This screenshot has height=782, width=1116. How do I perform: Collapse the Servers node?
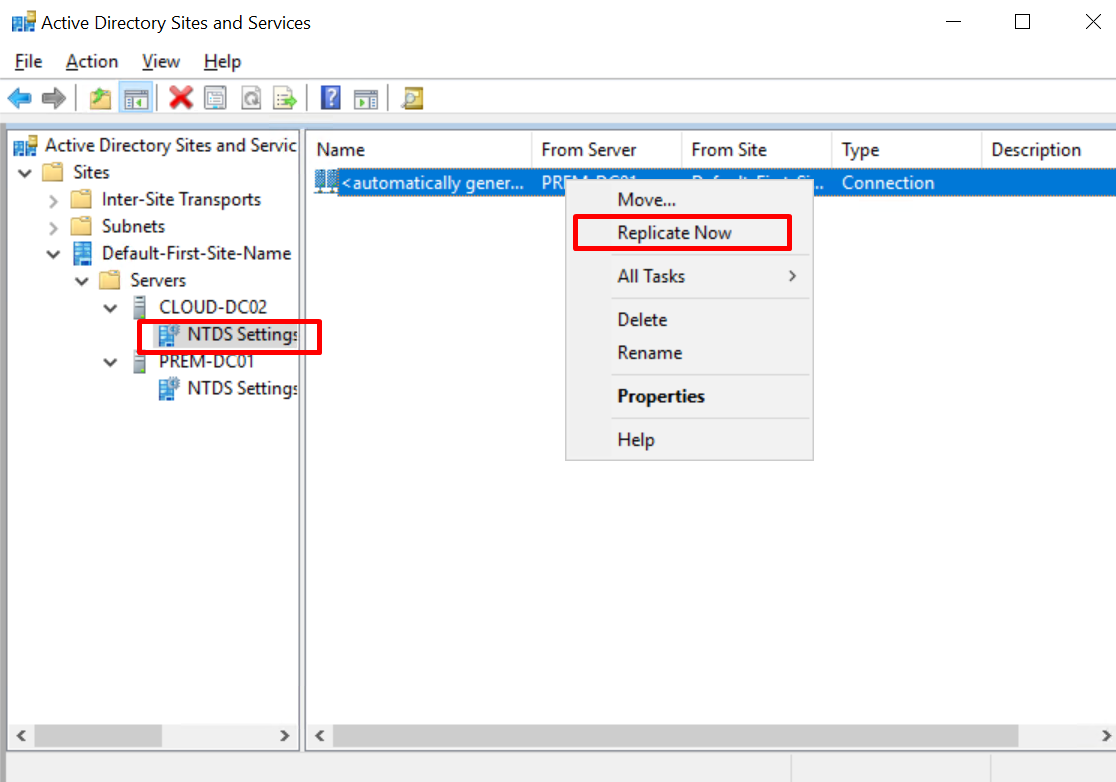(82, 281)
